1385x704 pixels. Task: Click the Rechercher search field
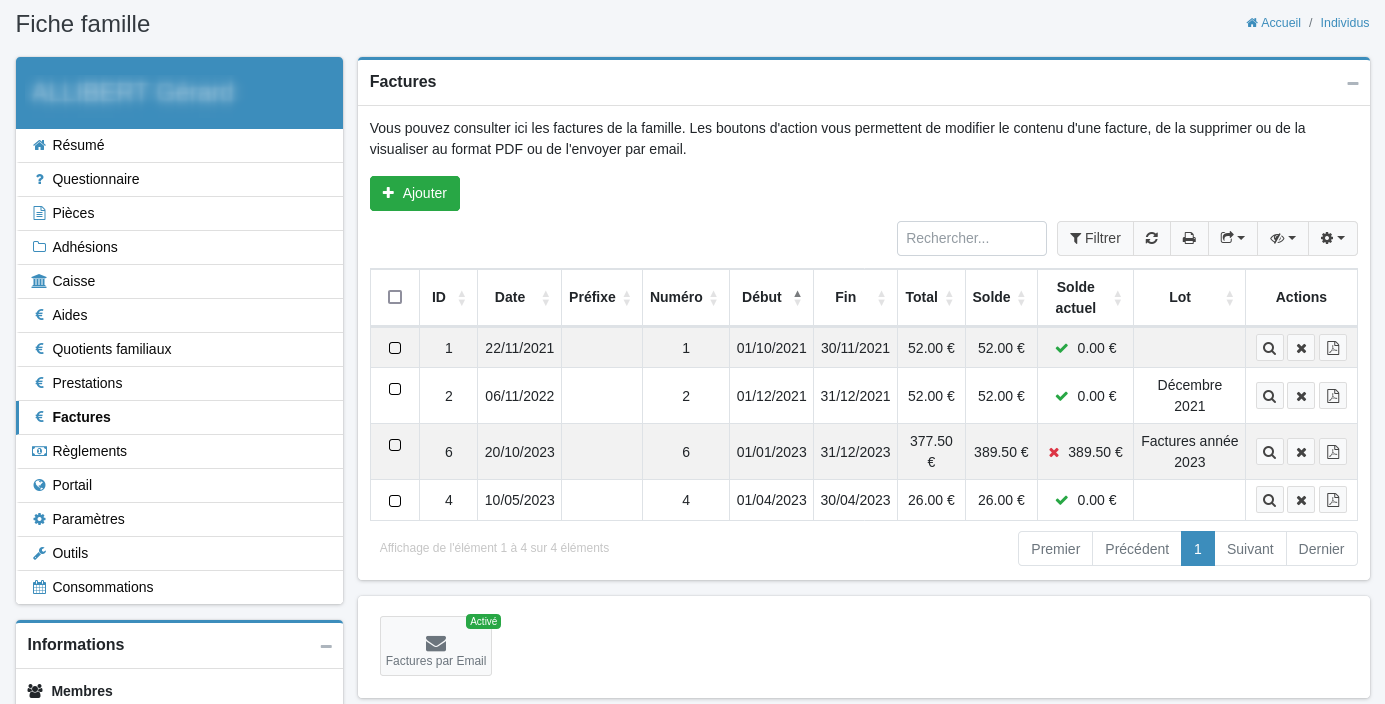[x=971, y=238]
